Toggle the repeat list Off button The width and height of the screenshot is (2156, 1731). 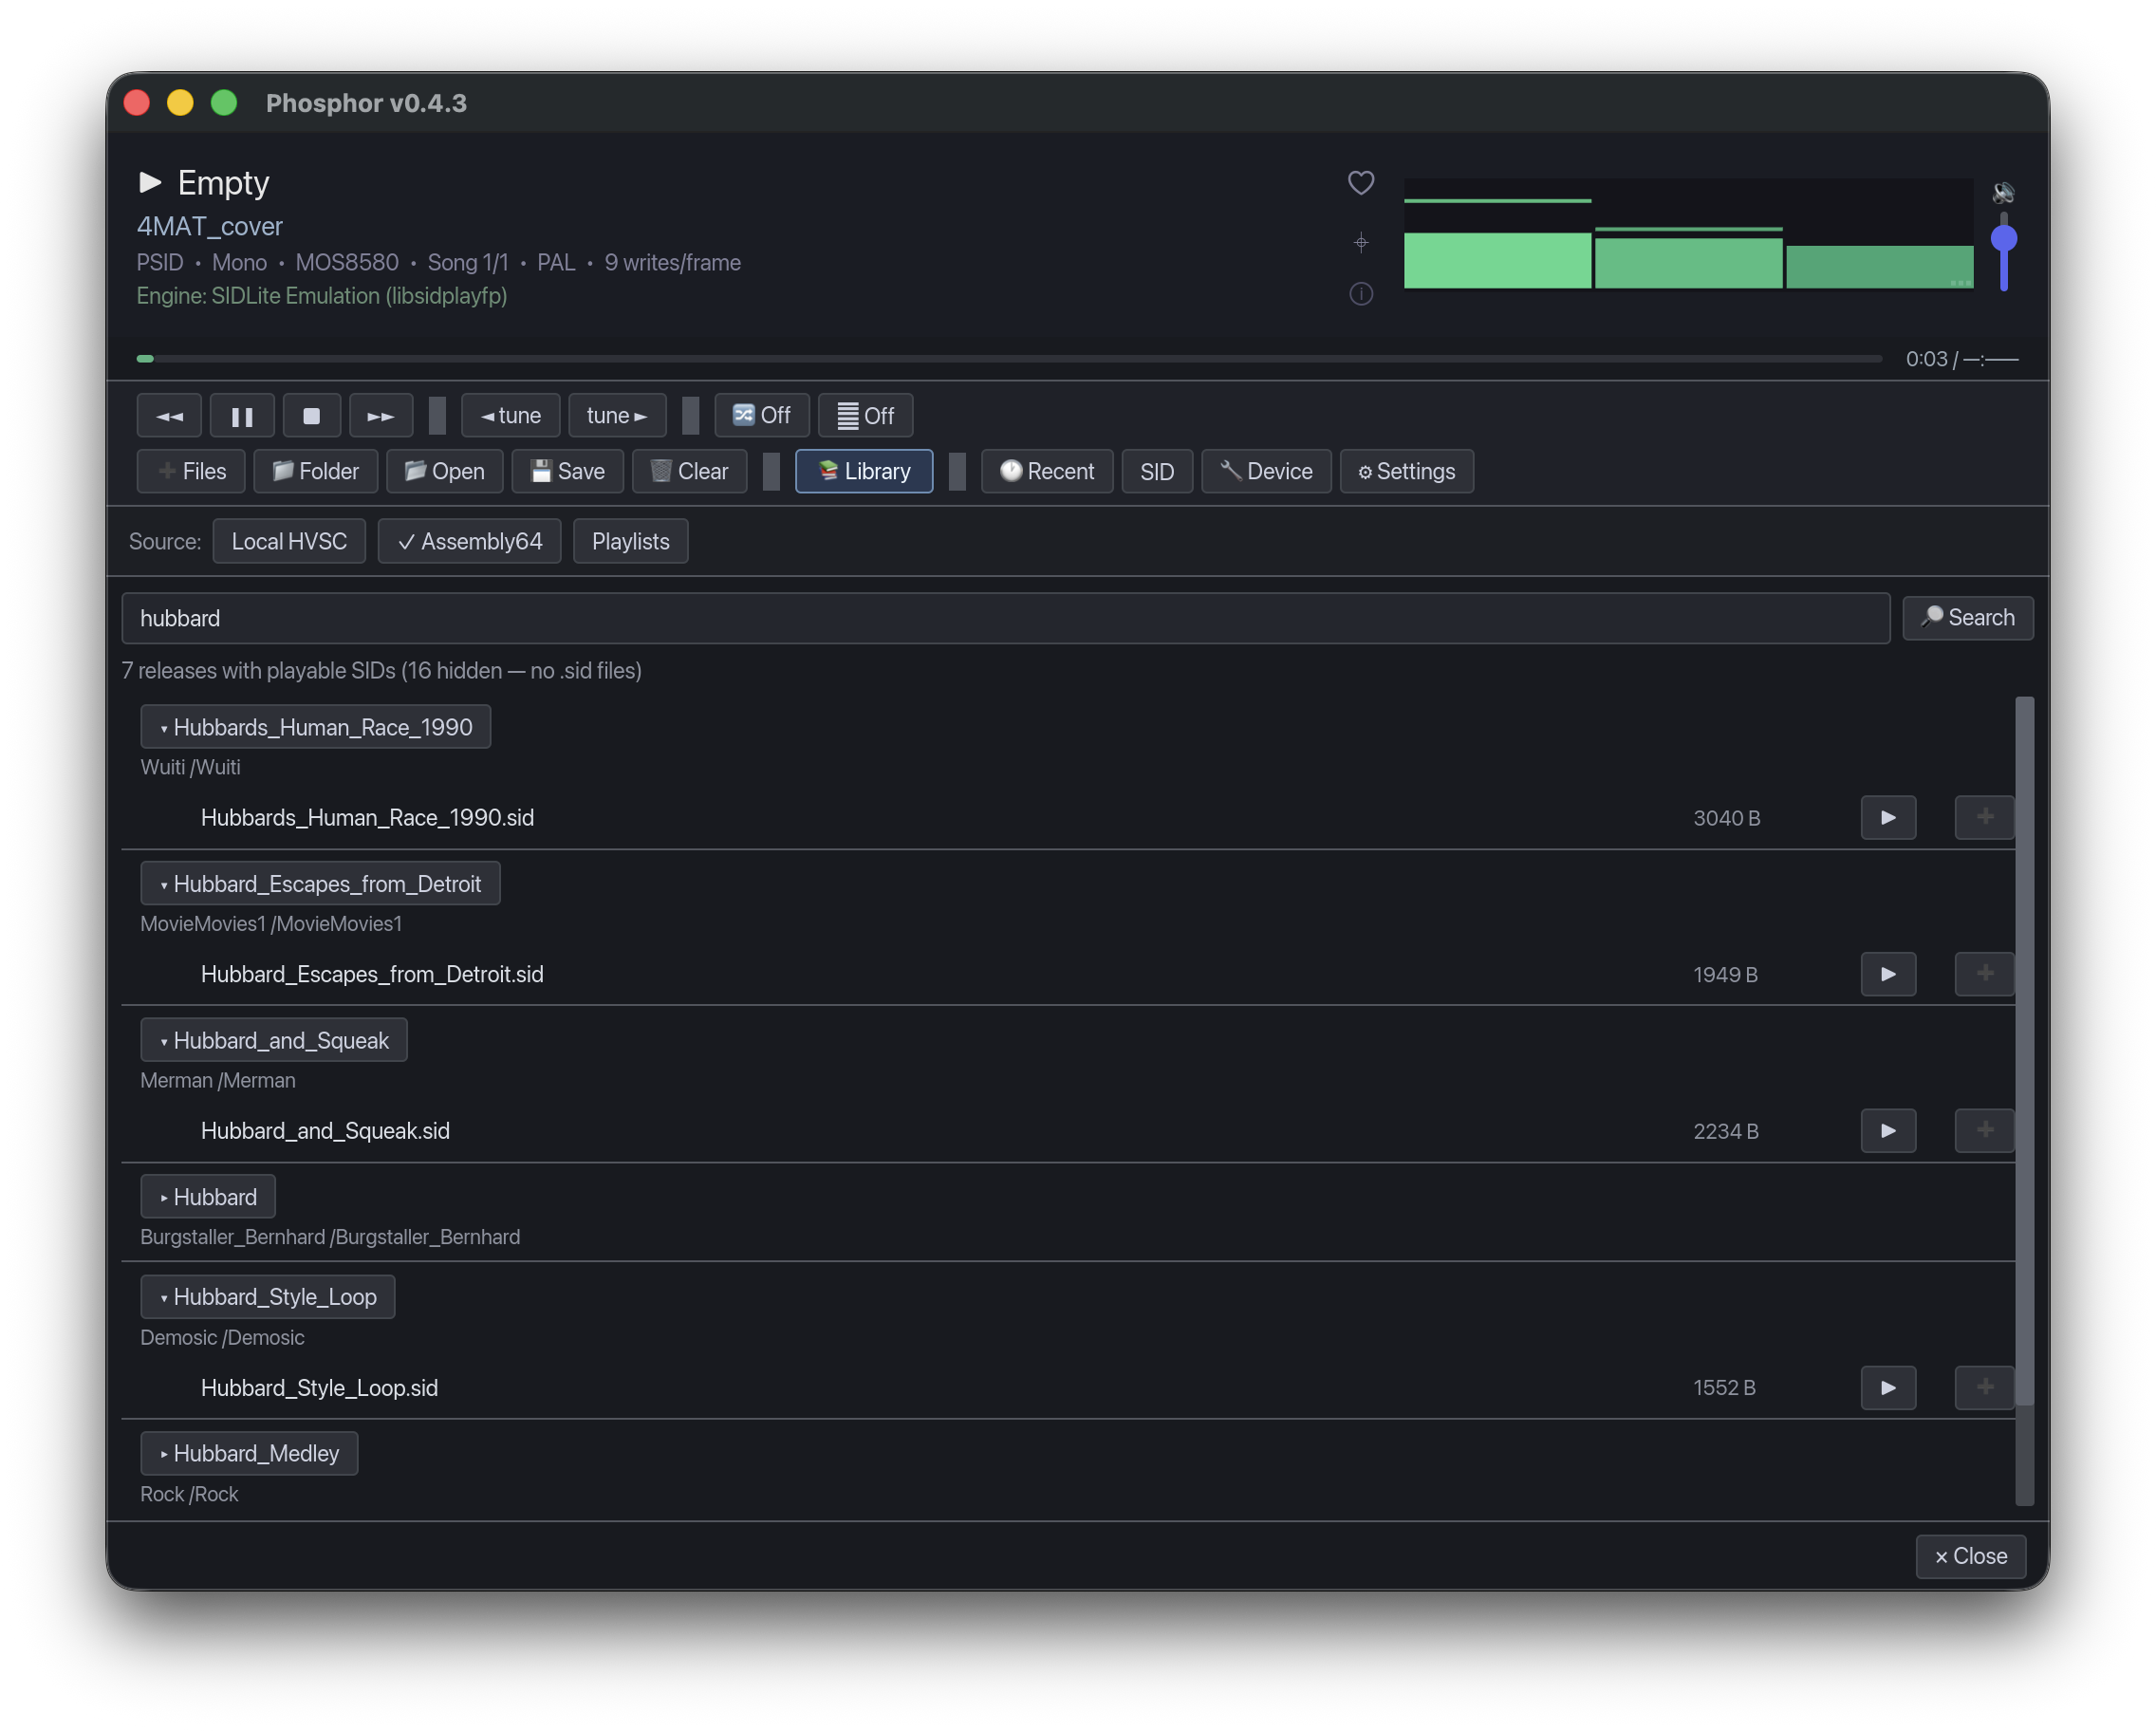coord(865,416)
